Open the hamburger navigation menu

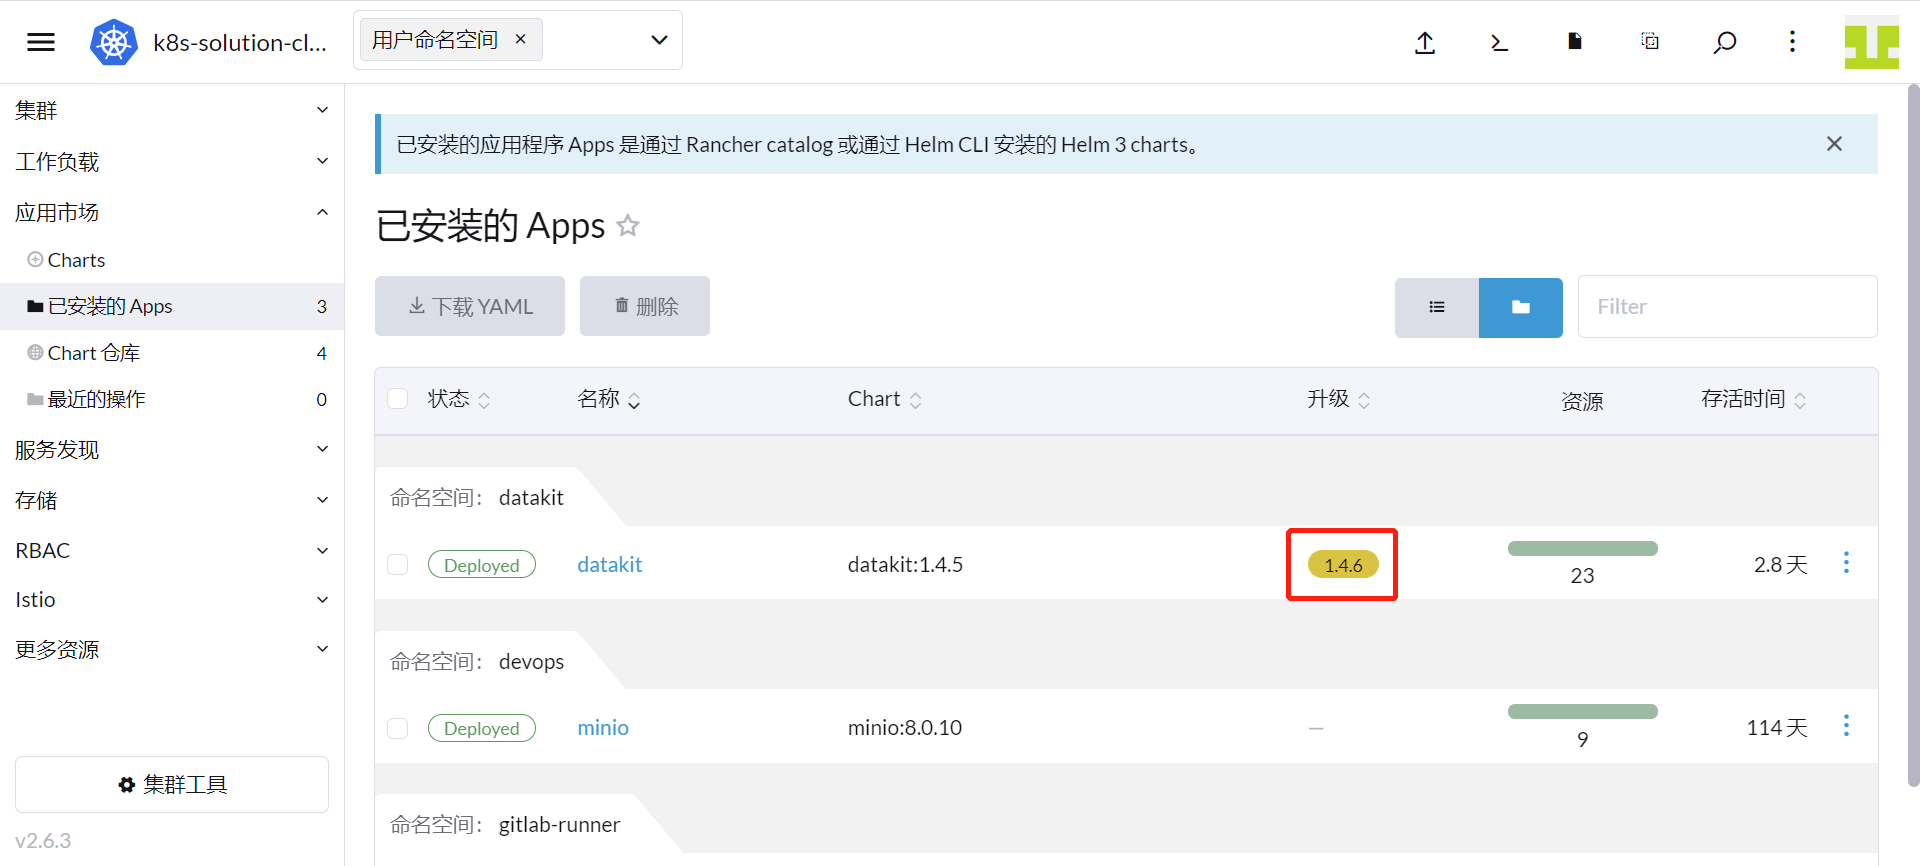coord(41,42)
